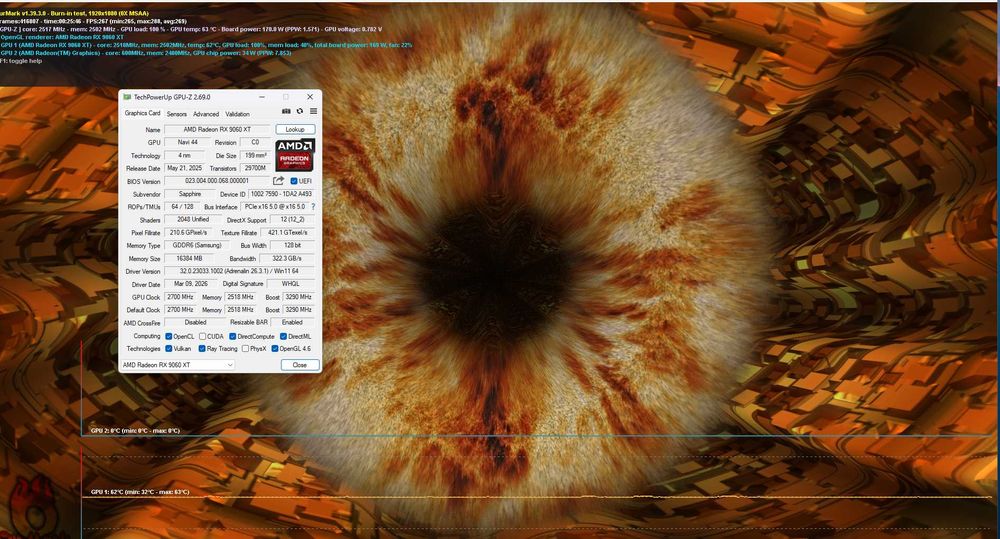Click the Bus Width value 128 bit
The height and width of the screenshot is (539, 1000).
click(292, 245)
